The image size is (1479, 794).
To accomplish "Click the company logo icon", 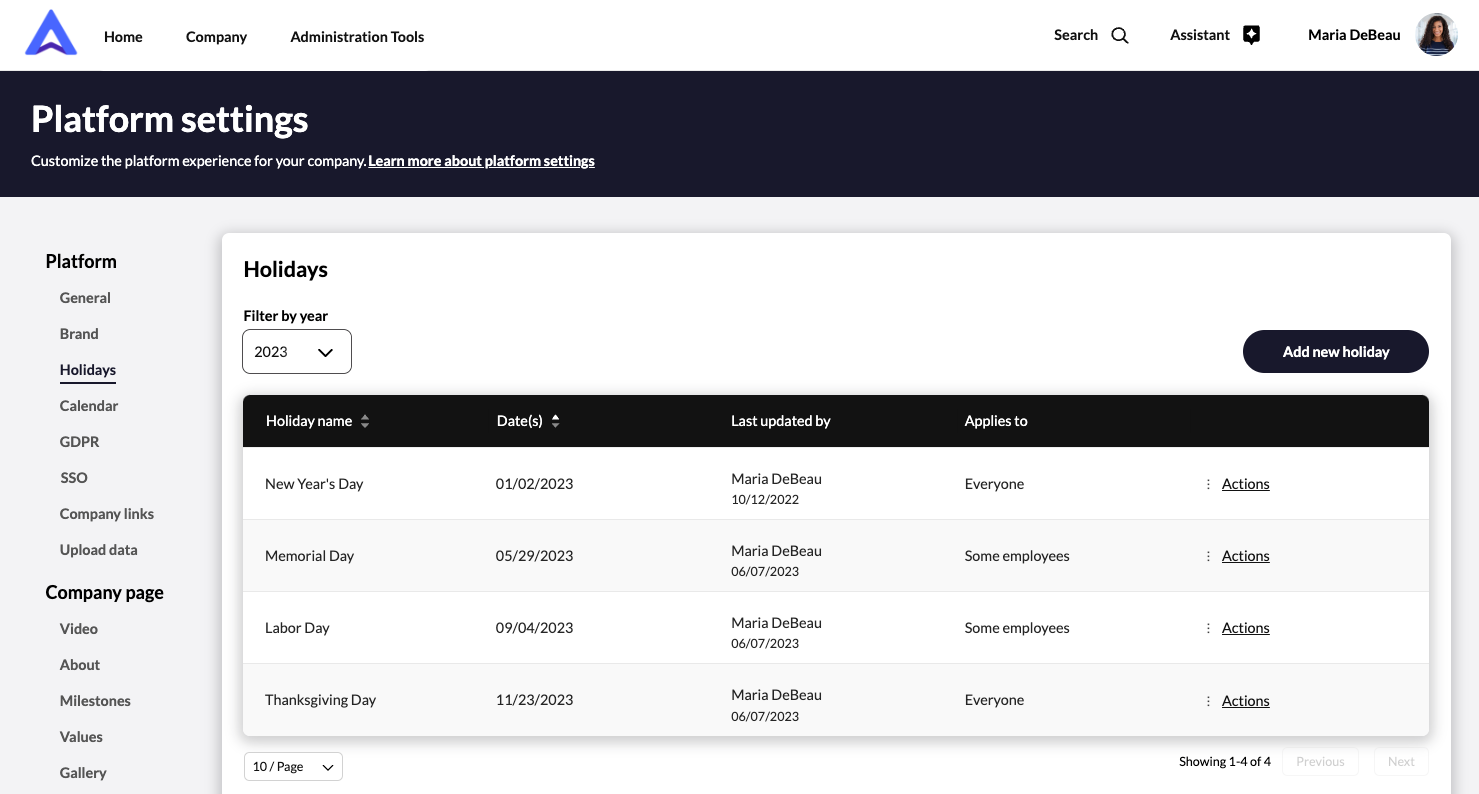I will coord(51,34).
